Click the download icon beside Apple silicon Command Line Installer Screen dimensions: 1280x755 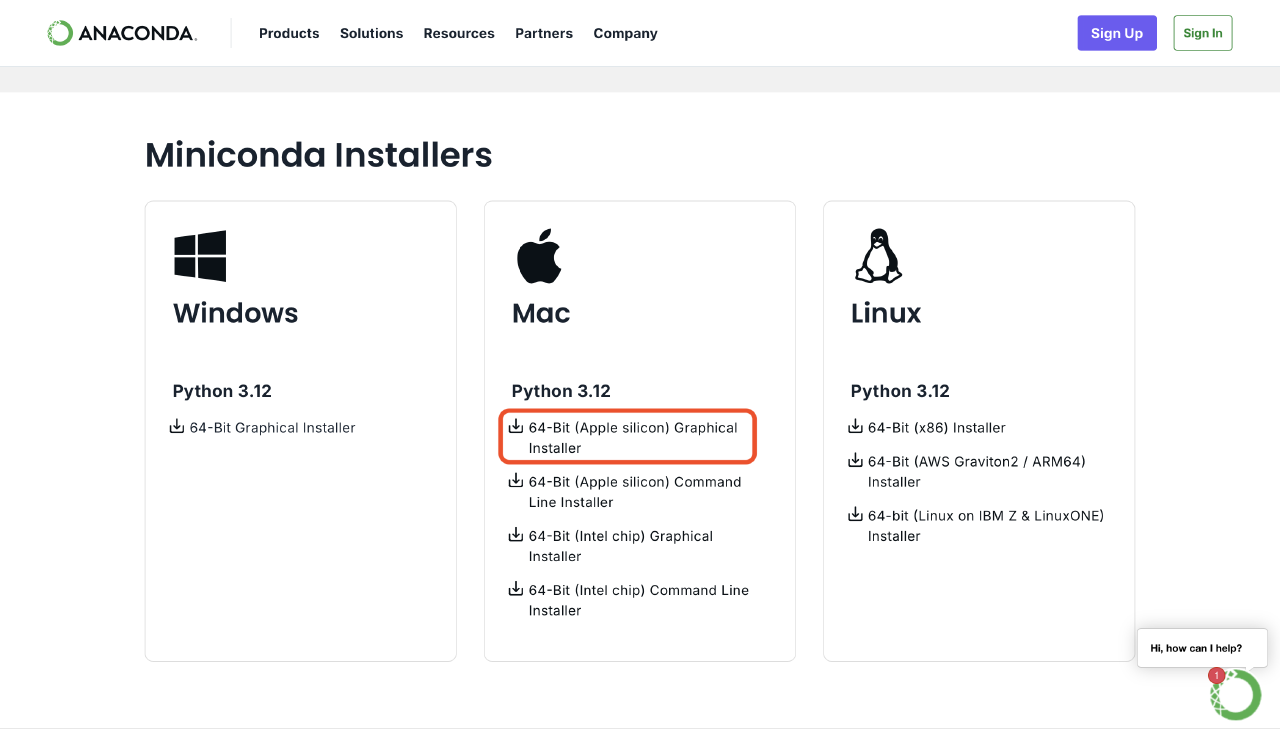[515, 481]
